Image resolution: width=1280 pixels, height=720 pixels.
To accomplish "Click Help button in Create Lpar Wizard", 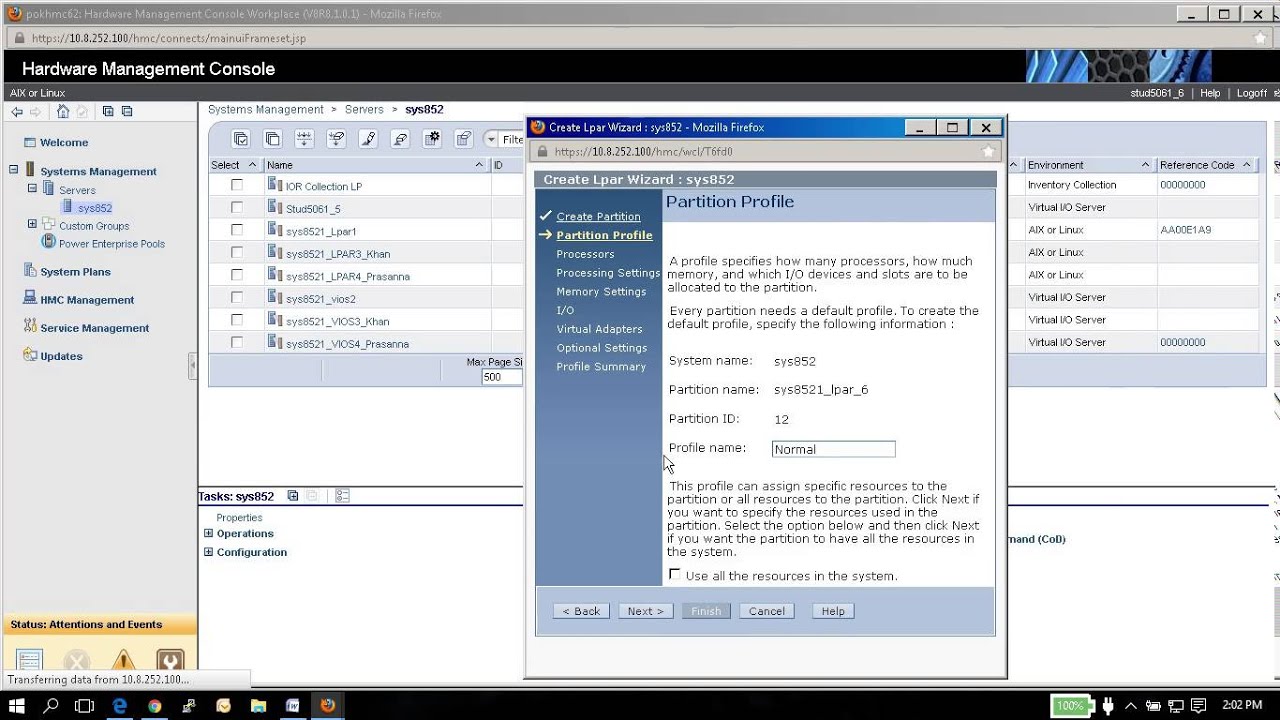I will [833, 611].
